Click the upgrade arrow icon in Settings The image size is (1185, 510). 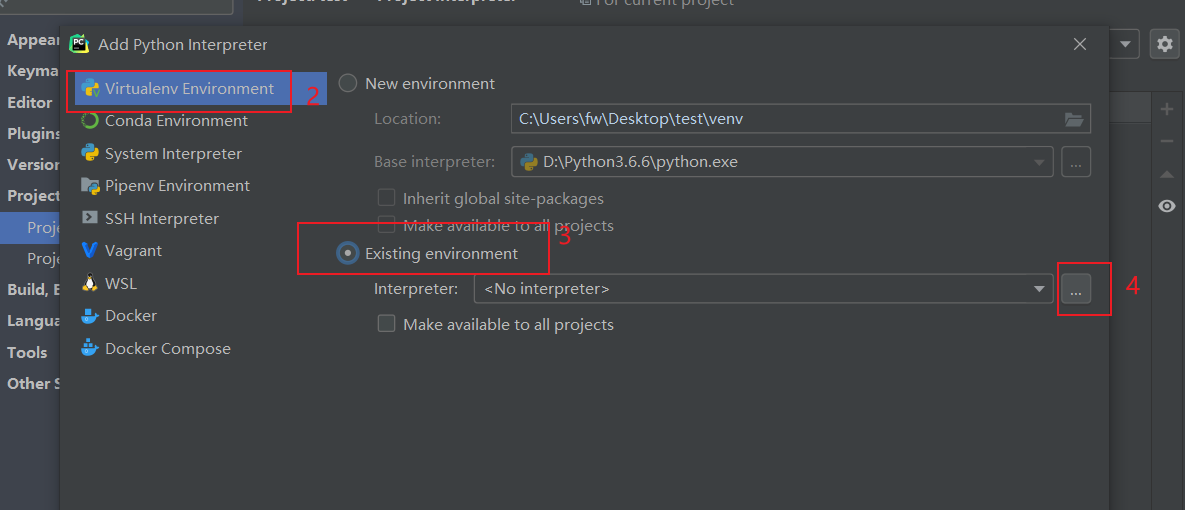click(1166, 175)
